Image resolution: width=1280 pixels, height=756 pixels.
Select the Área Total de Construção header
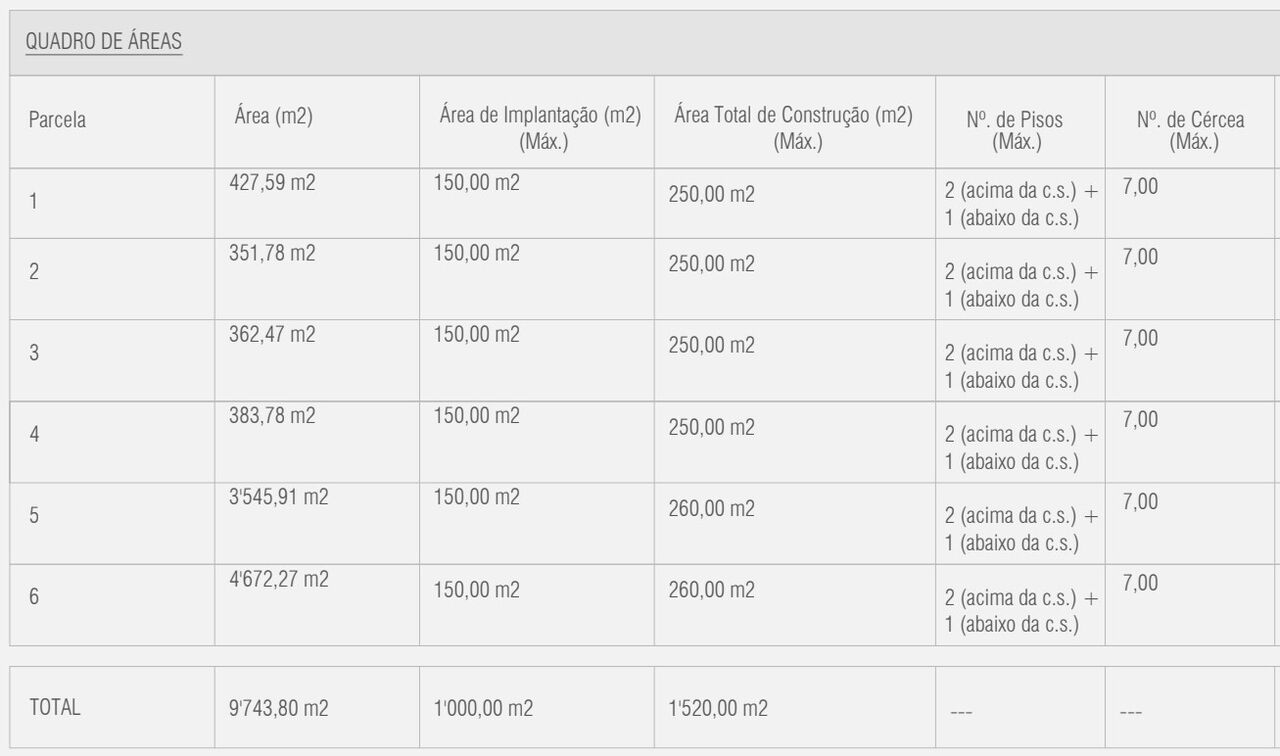(794, 127)
